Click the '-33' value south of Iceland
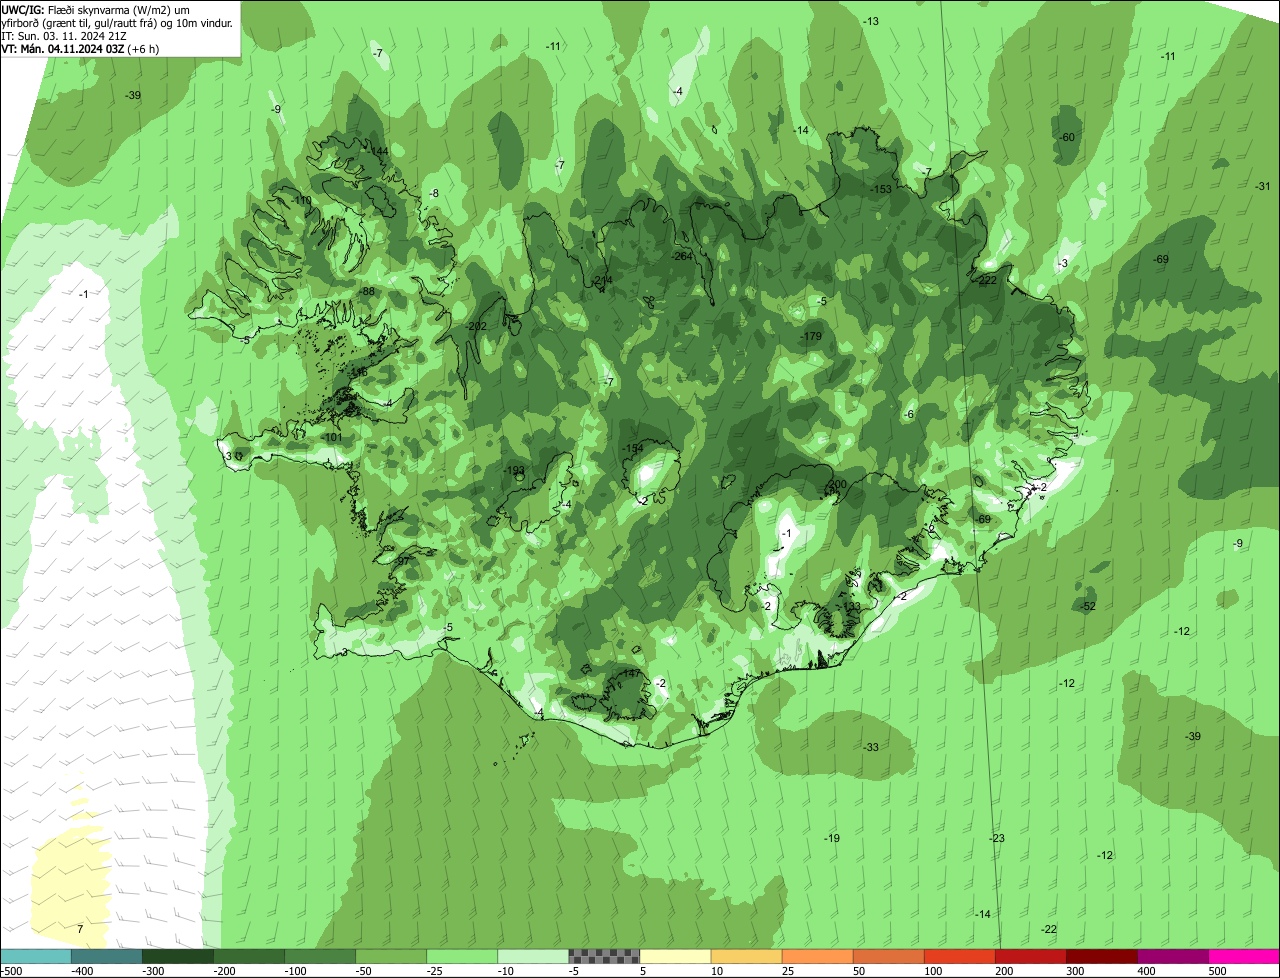The image size is (1280, 978). coord(871,747)
